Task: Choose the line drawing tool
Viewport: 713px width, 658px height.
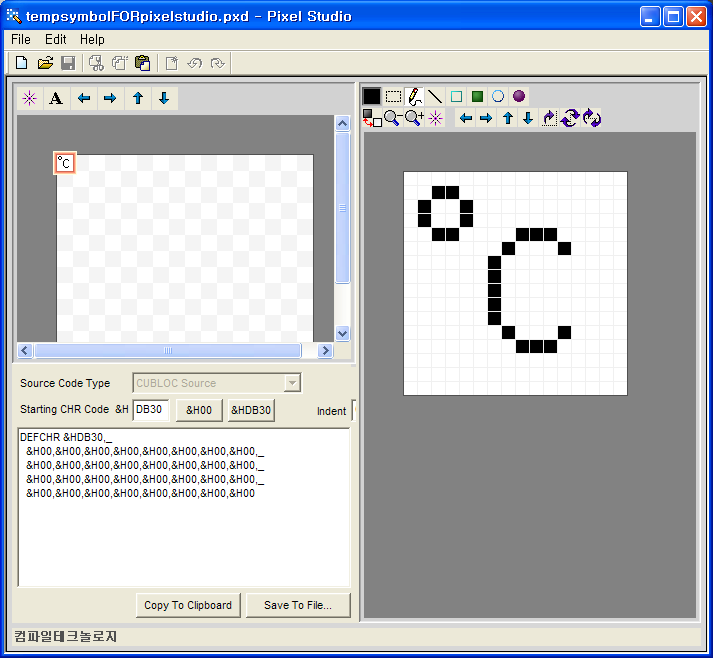Action: [435, 97]
